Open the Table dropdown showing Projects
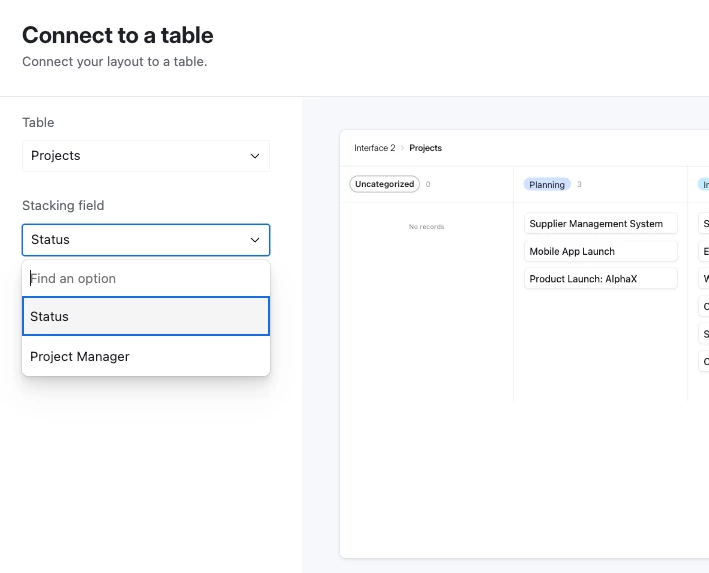 (x=145, y=156)
